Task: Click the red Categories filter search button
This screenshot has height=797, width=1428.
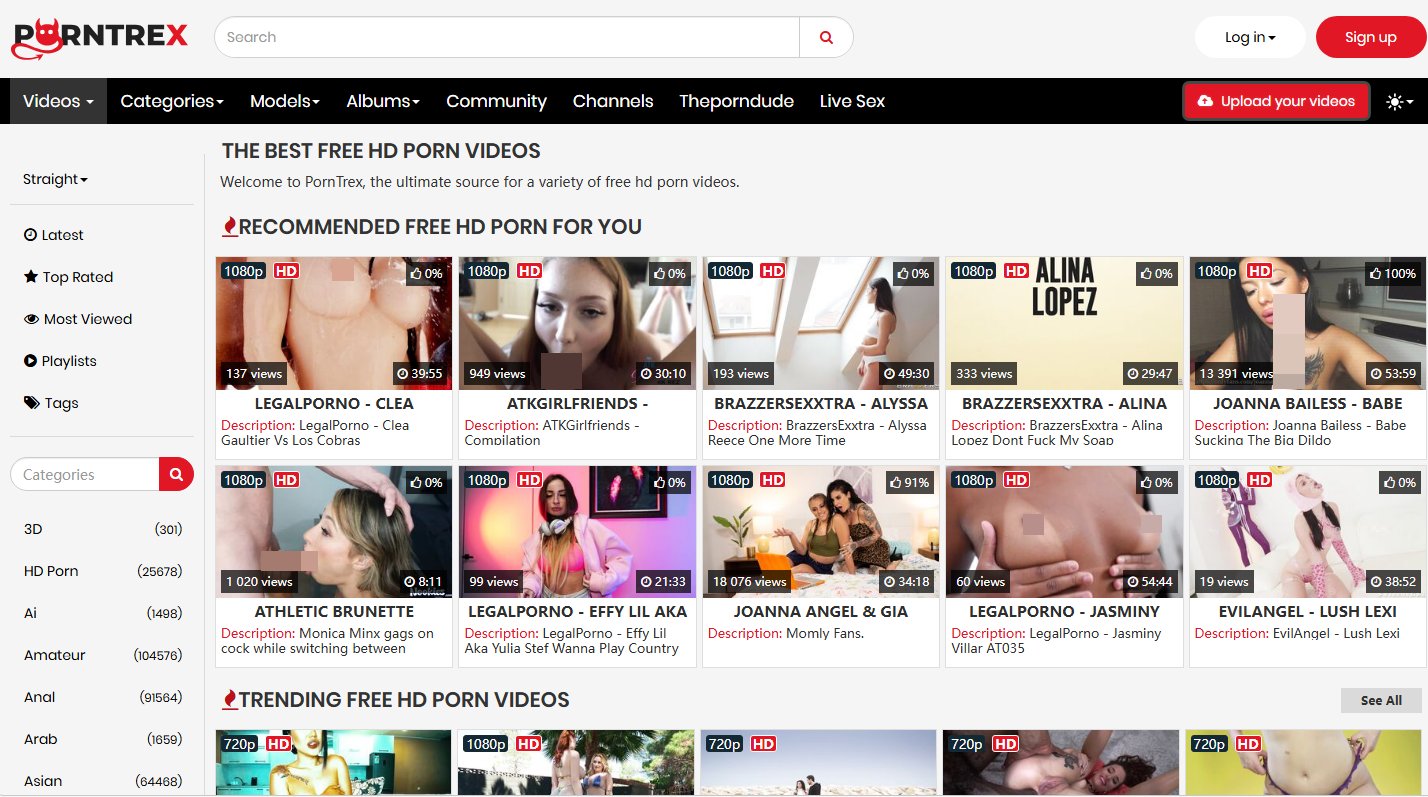Action: (x=176, y=475)
